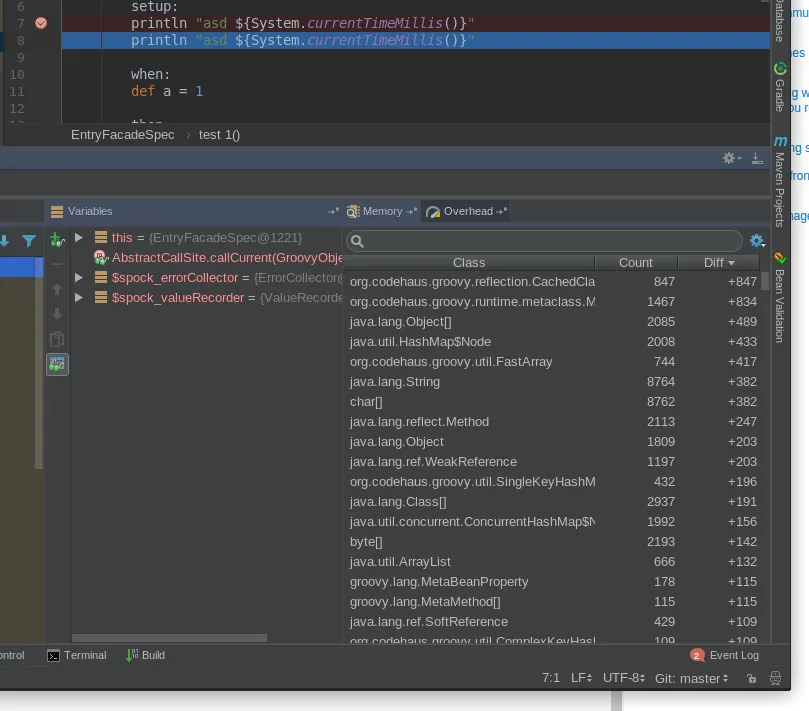Image resolution: width=809 pixels, height=711 pixels.
Task: Select java.util.HashMap$Node row
Action: click(553, 342)
